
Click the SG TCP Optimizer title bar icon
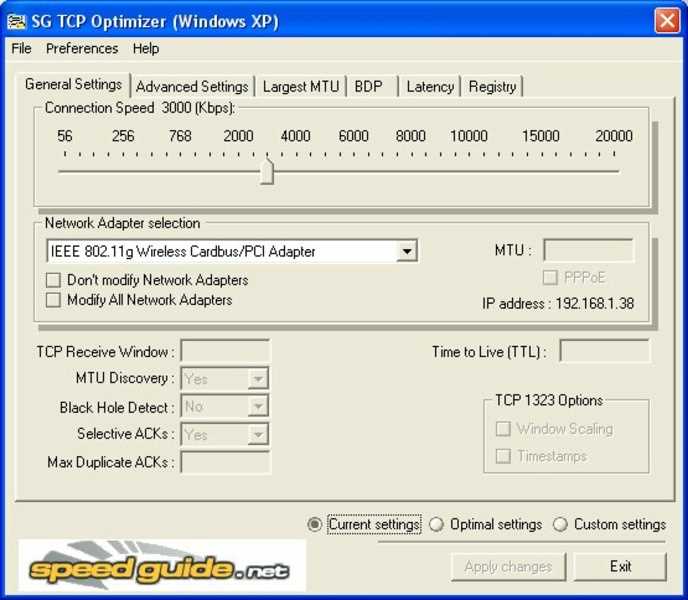(x=16, y=21)
